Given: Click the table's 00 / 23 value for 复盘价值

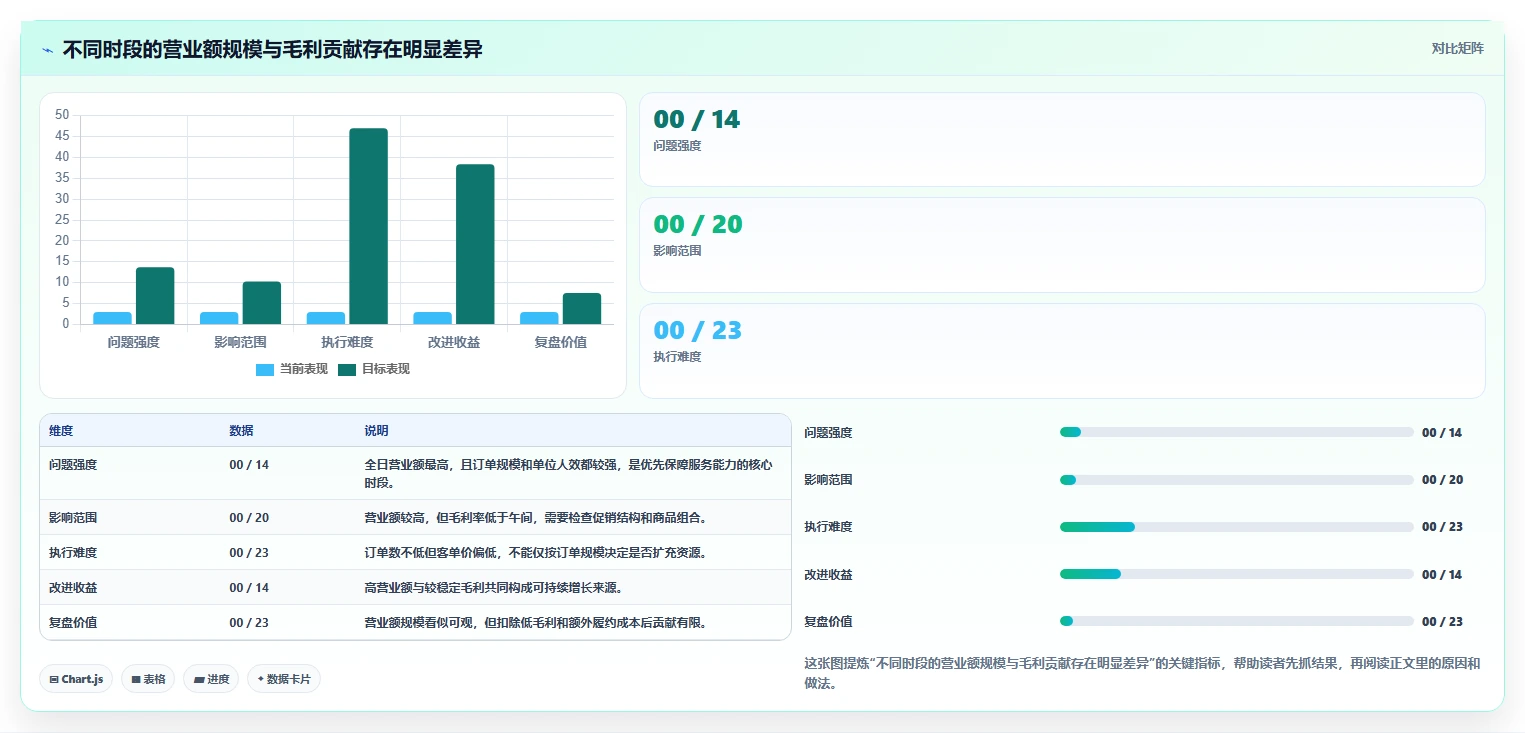Looking at the screenshot, I should click(249, 623).
